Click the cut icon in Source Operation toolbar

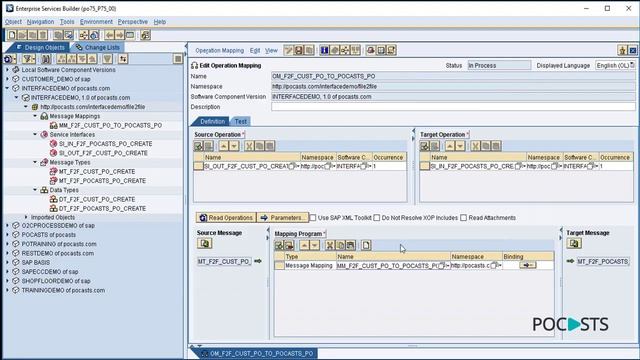[x=249, y=146]
